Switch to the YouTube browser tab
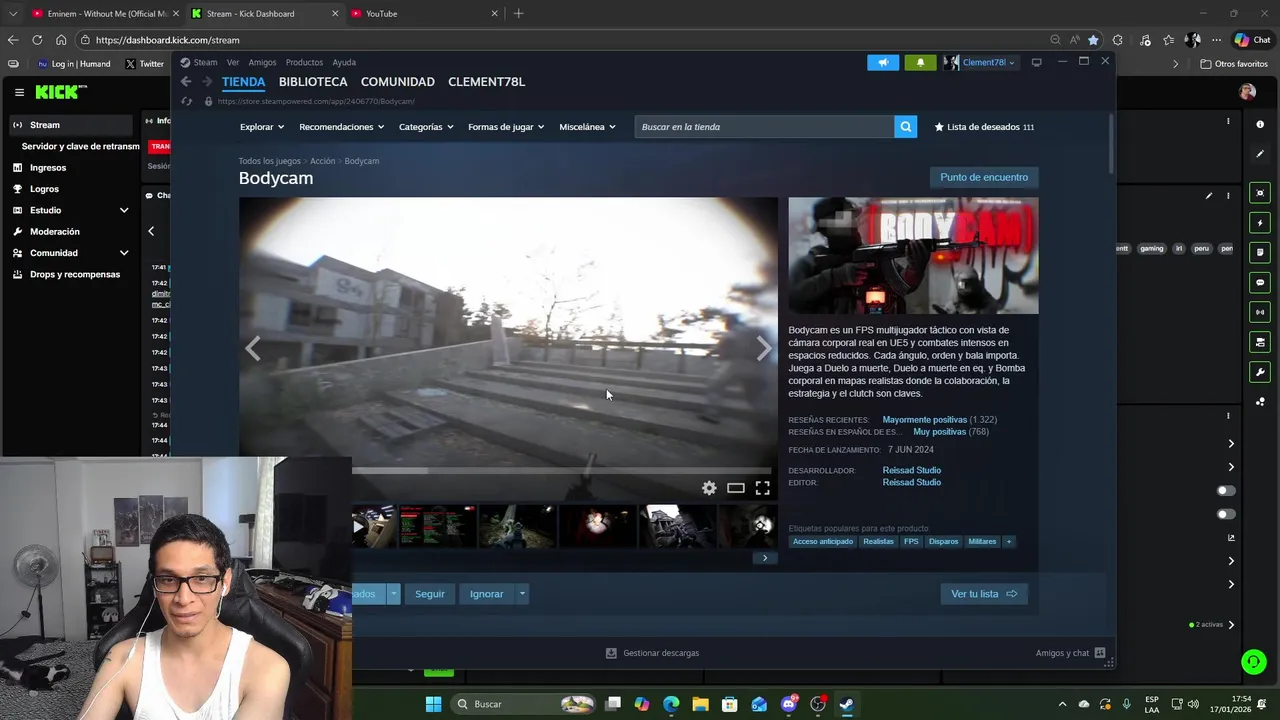The width and height of the screenshot is (1280, 720). [422, 14]
